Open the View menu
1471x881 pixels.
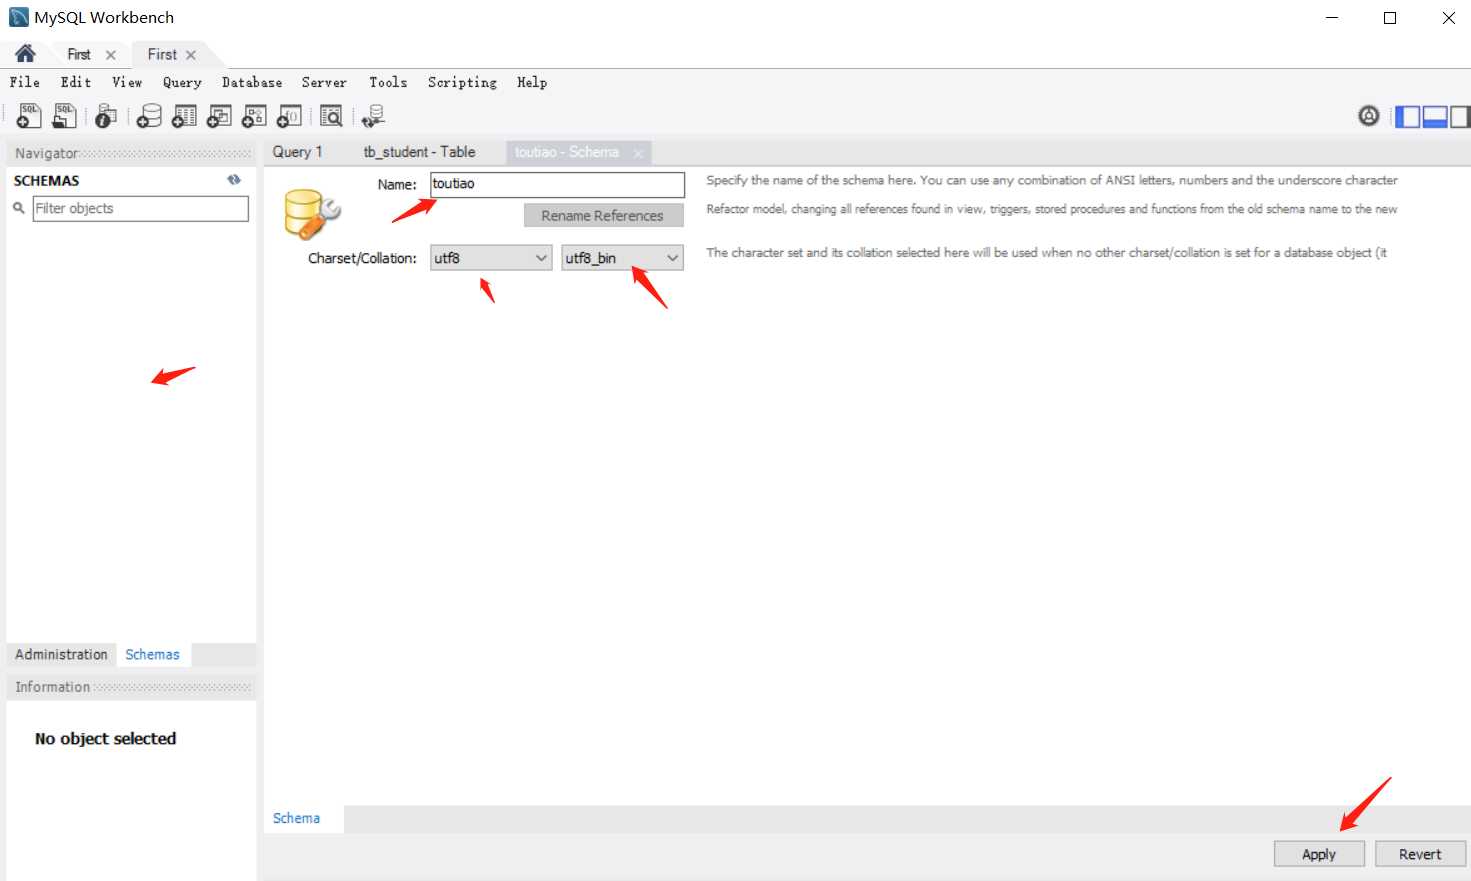[x=127, y=82]
